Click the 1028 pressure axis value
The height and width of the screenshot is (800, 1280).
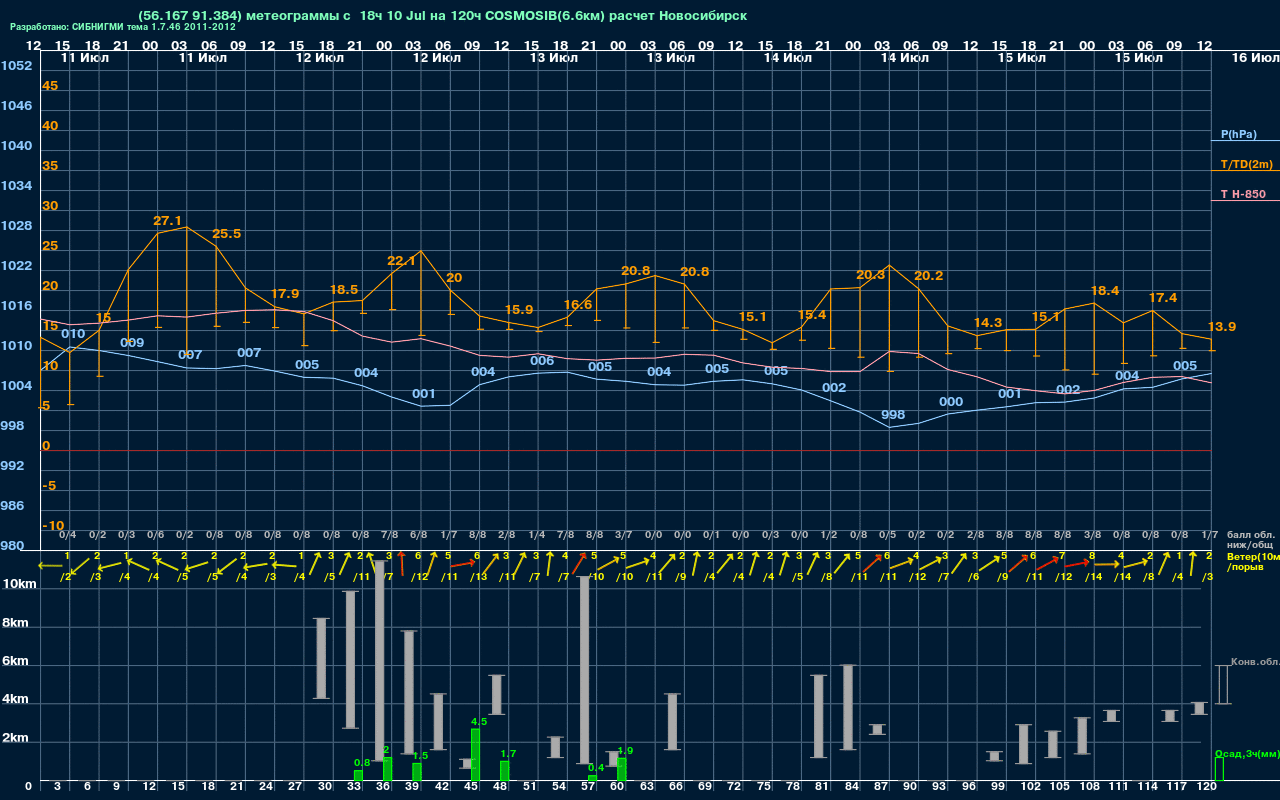click(16, 226)
